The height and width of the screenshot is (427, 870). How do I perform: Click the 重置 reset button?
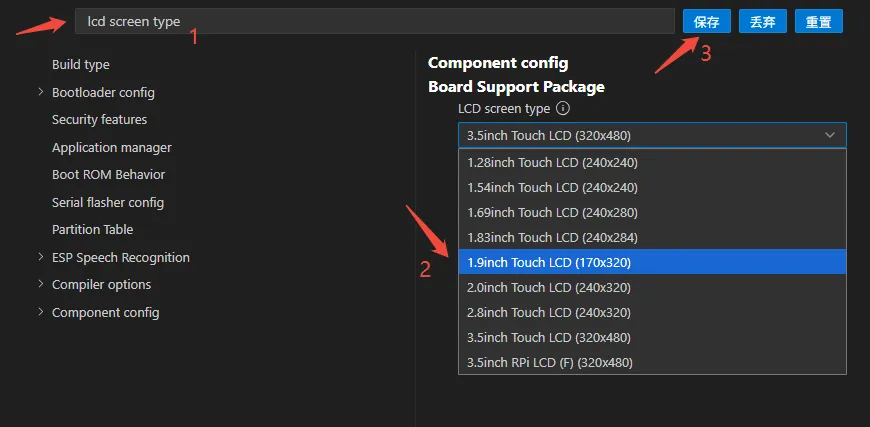(818, 21)
